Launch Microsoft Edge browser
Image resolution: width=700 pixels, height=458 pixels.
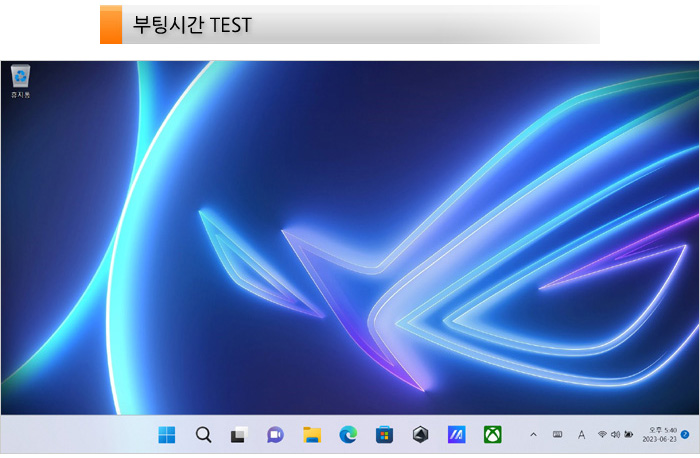coord(348,434)
